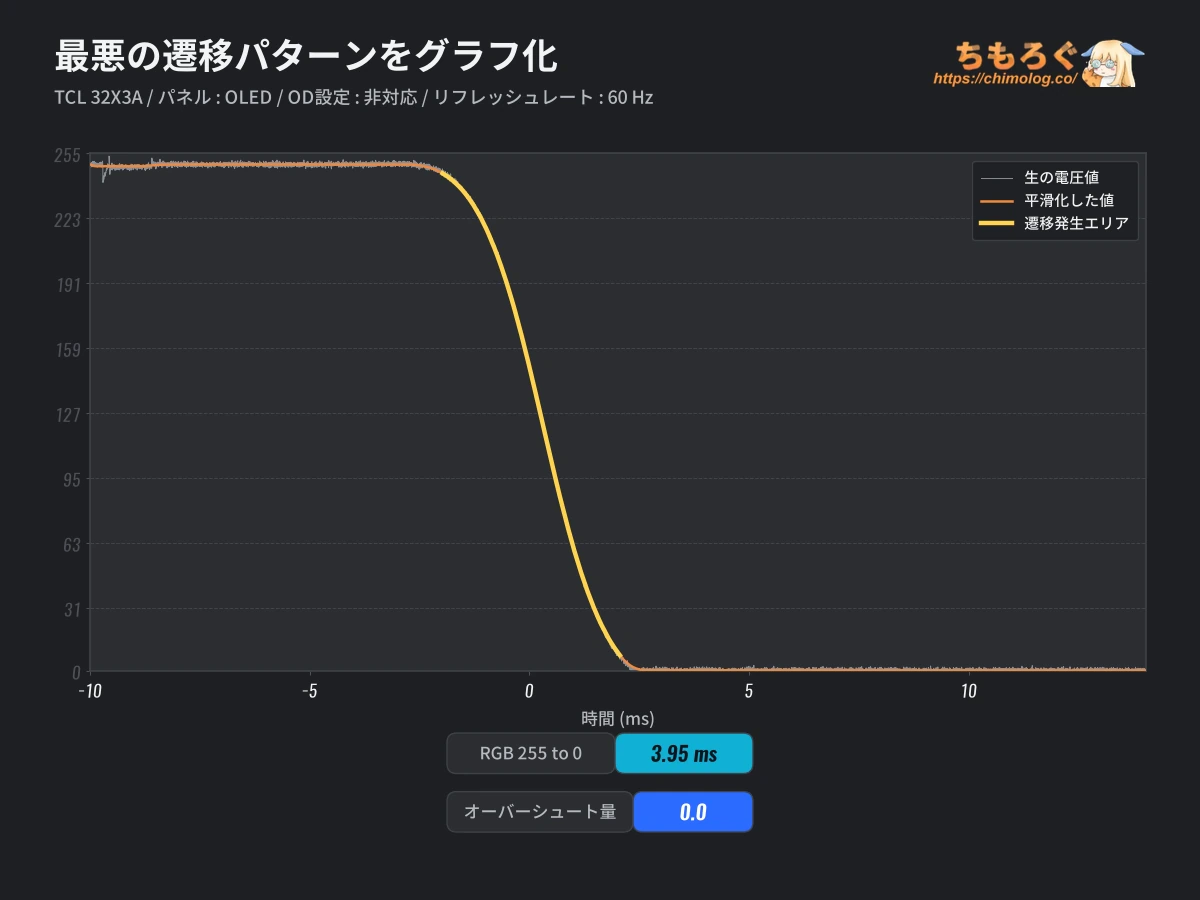Click the ちもろぐ logo text

click(1012, 52)
